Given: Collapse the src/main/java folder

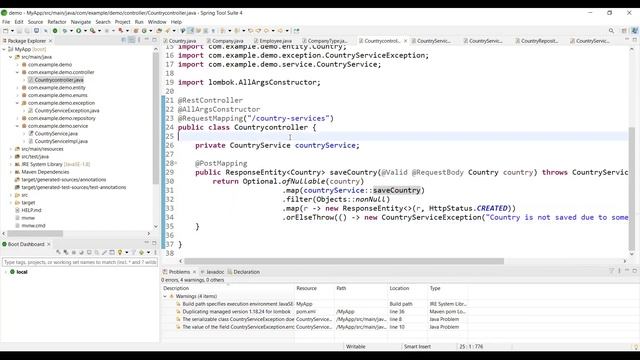Looking at the screenshot, I should point(11,57).
